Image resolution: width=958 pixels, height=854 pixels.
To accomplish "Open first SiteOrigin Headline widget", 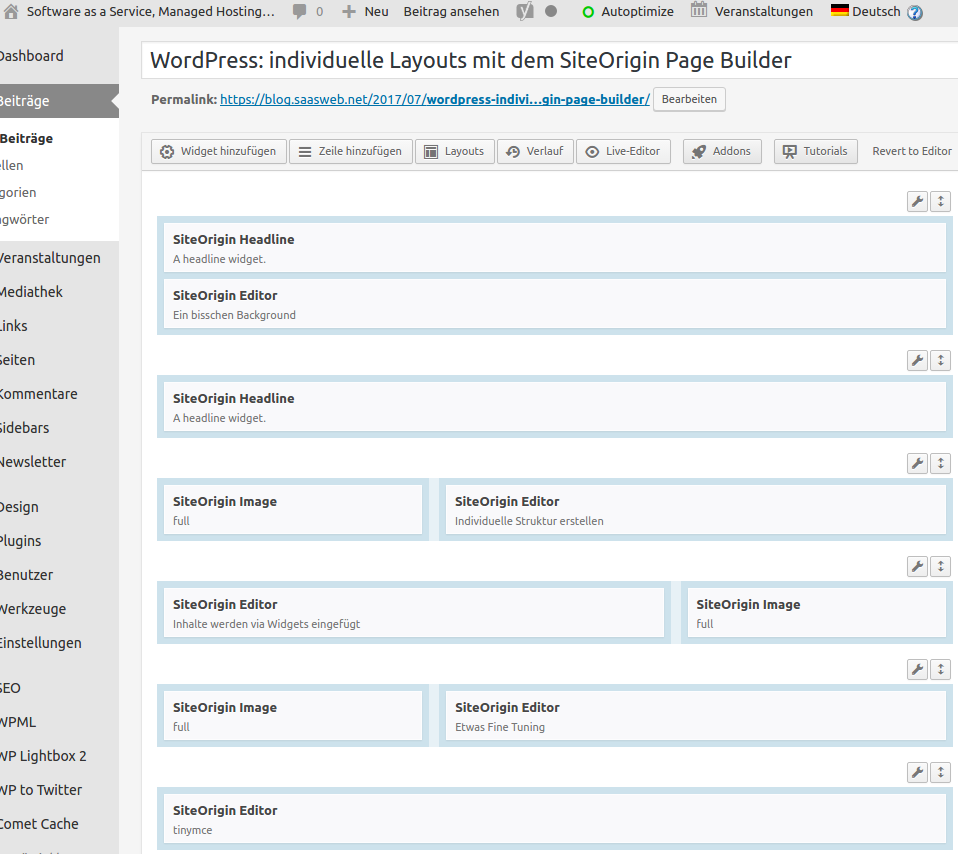I will (555, 248).
